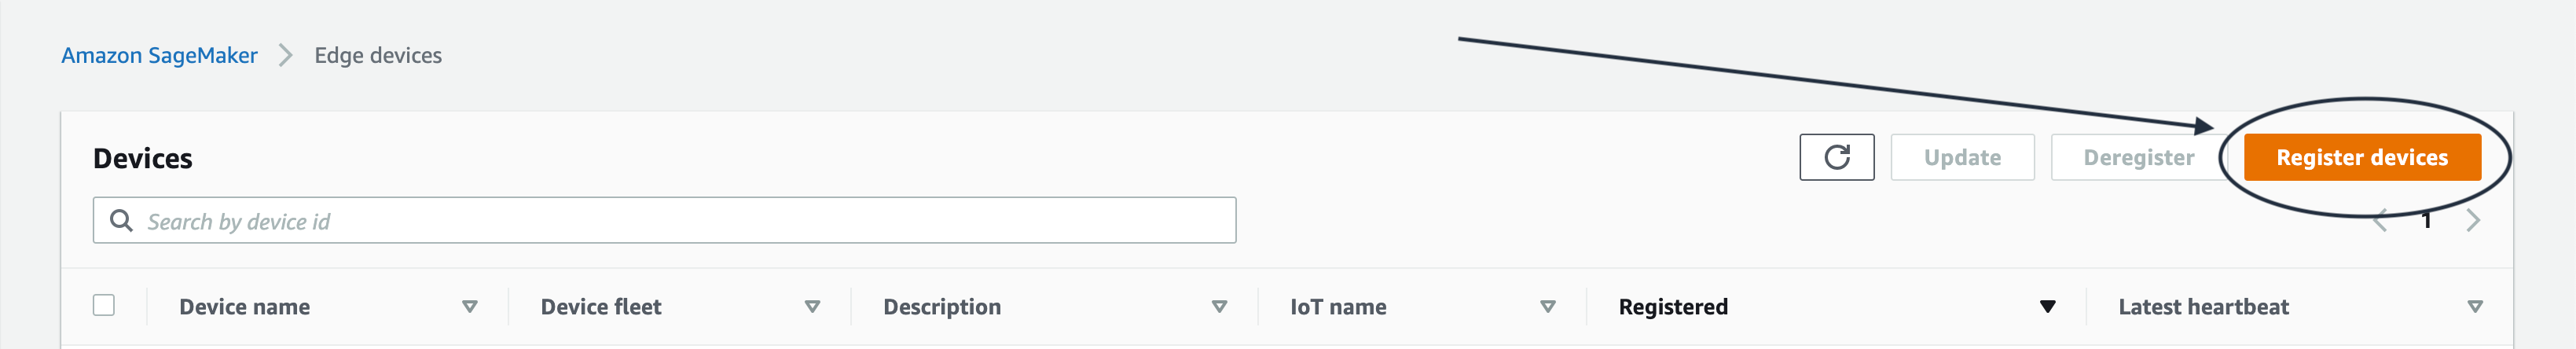Click the Latest heartbeat column header text

pyautogui.click(x=2203, y=307)
